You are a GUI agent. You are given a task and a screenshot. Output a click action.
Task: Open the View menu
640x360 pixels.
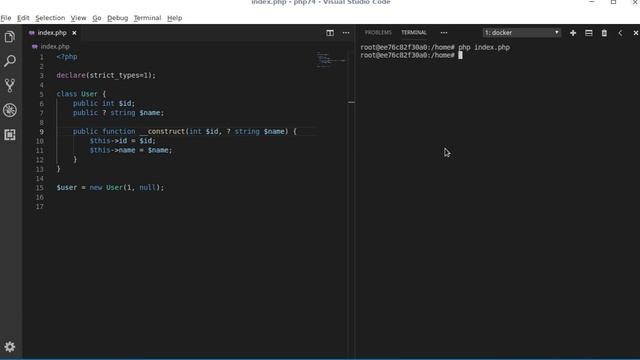point(78,18)
